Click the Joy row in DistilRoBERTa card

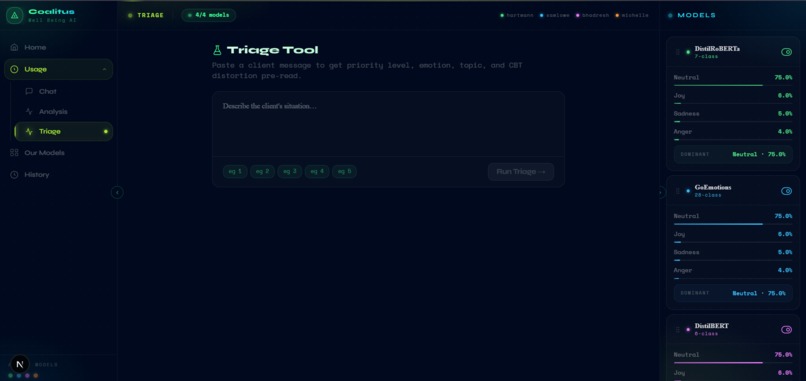coord(733,98)
